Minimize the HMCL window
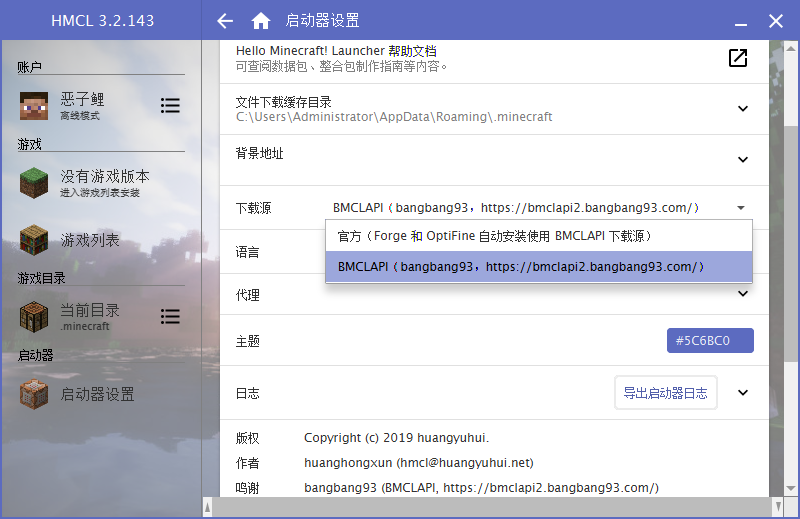Viewport: 800px width, 519px height. pyautogui.click(x=741, y=23)
